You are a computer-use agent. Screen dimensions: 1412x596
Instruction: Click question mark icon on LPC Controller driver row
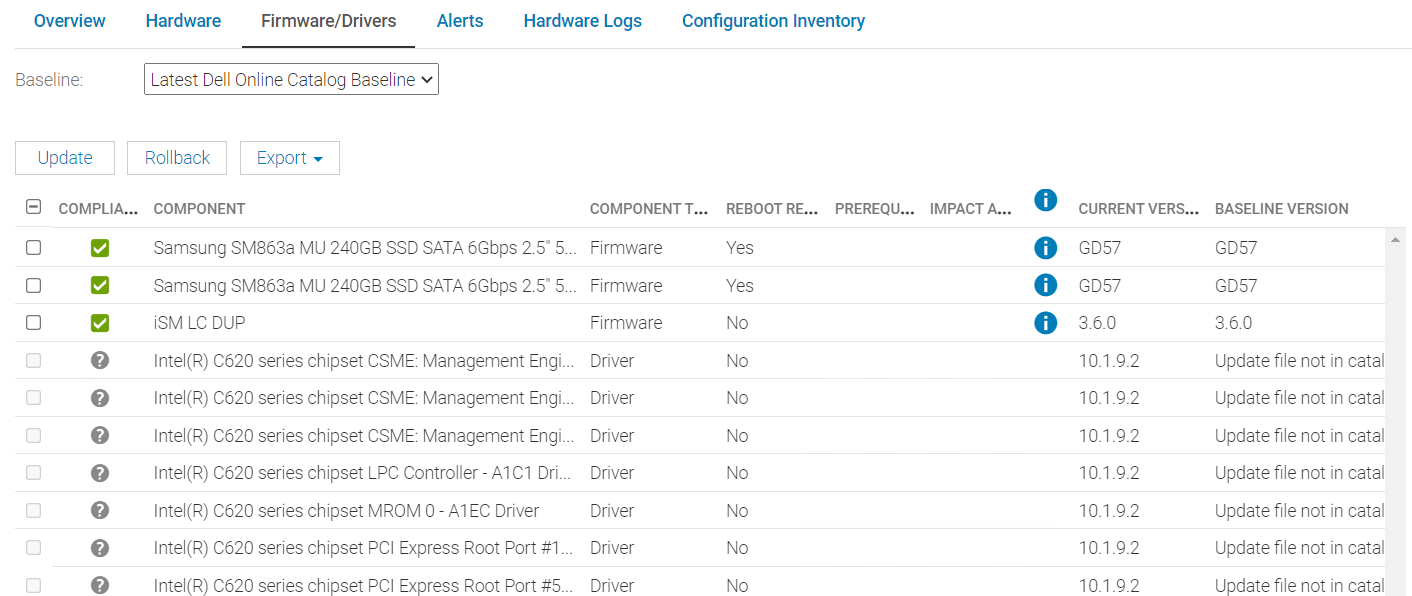tap(99, 472)
